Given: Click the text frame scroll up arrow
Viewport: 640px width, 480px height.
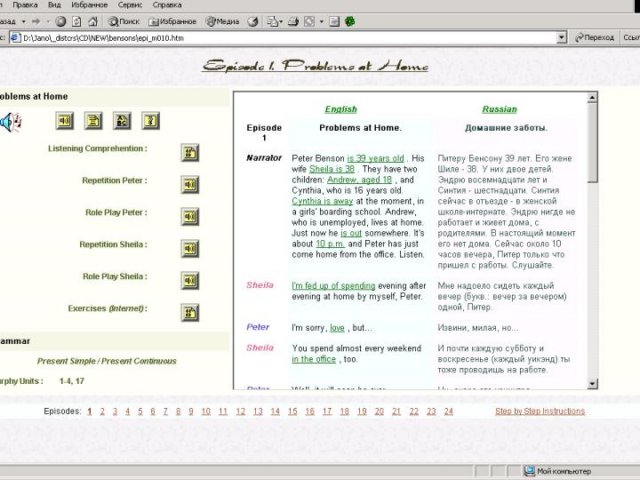Looking at the screenshot, I should (x=592, y=97).
